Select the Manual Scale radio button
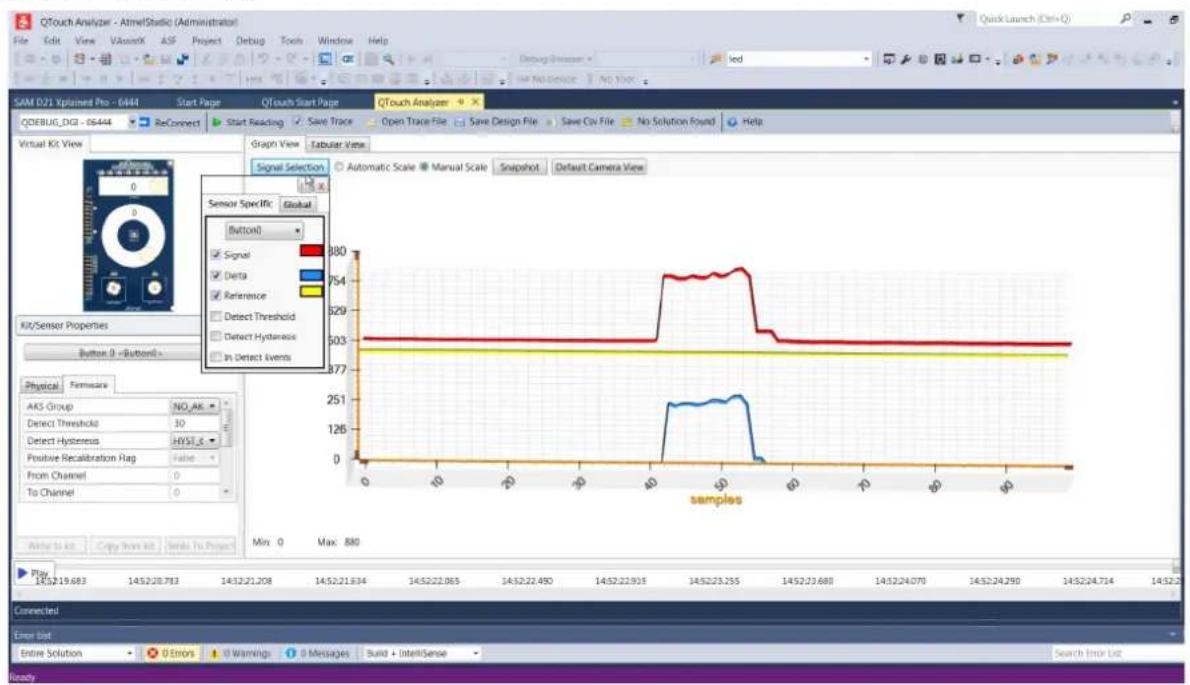 pyautogui.click(x=424, y=167)
